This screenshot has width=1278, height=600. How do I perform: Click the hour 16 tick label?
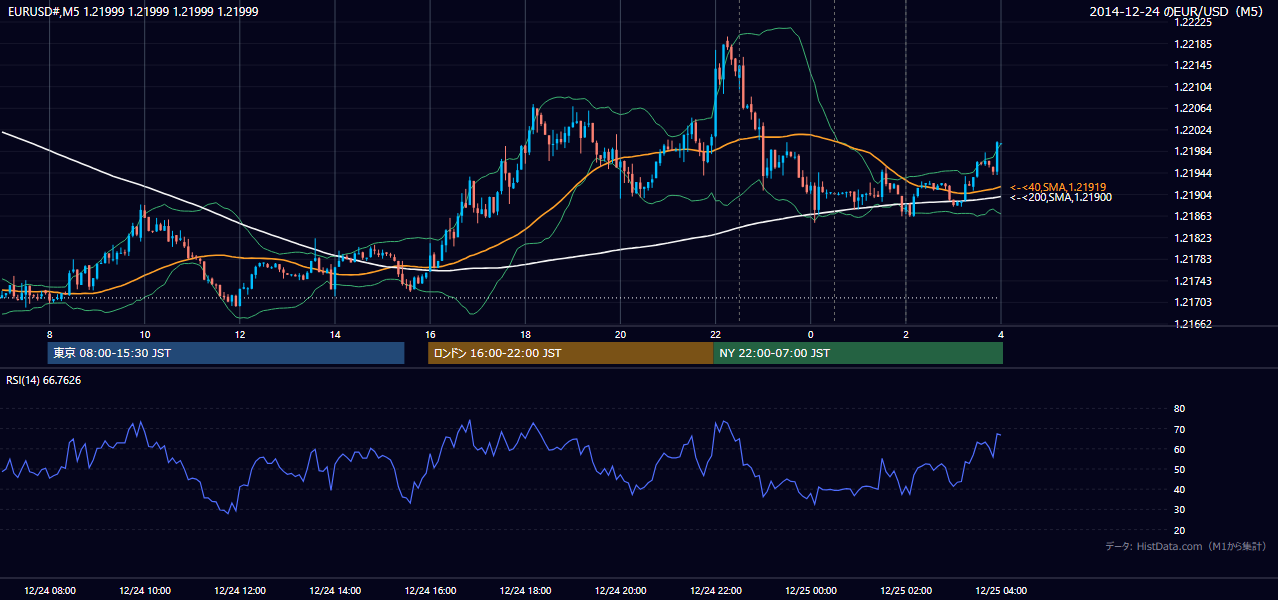pos(430,334)
